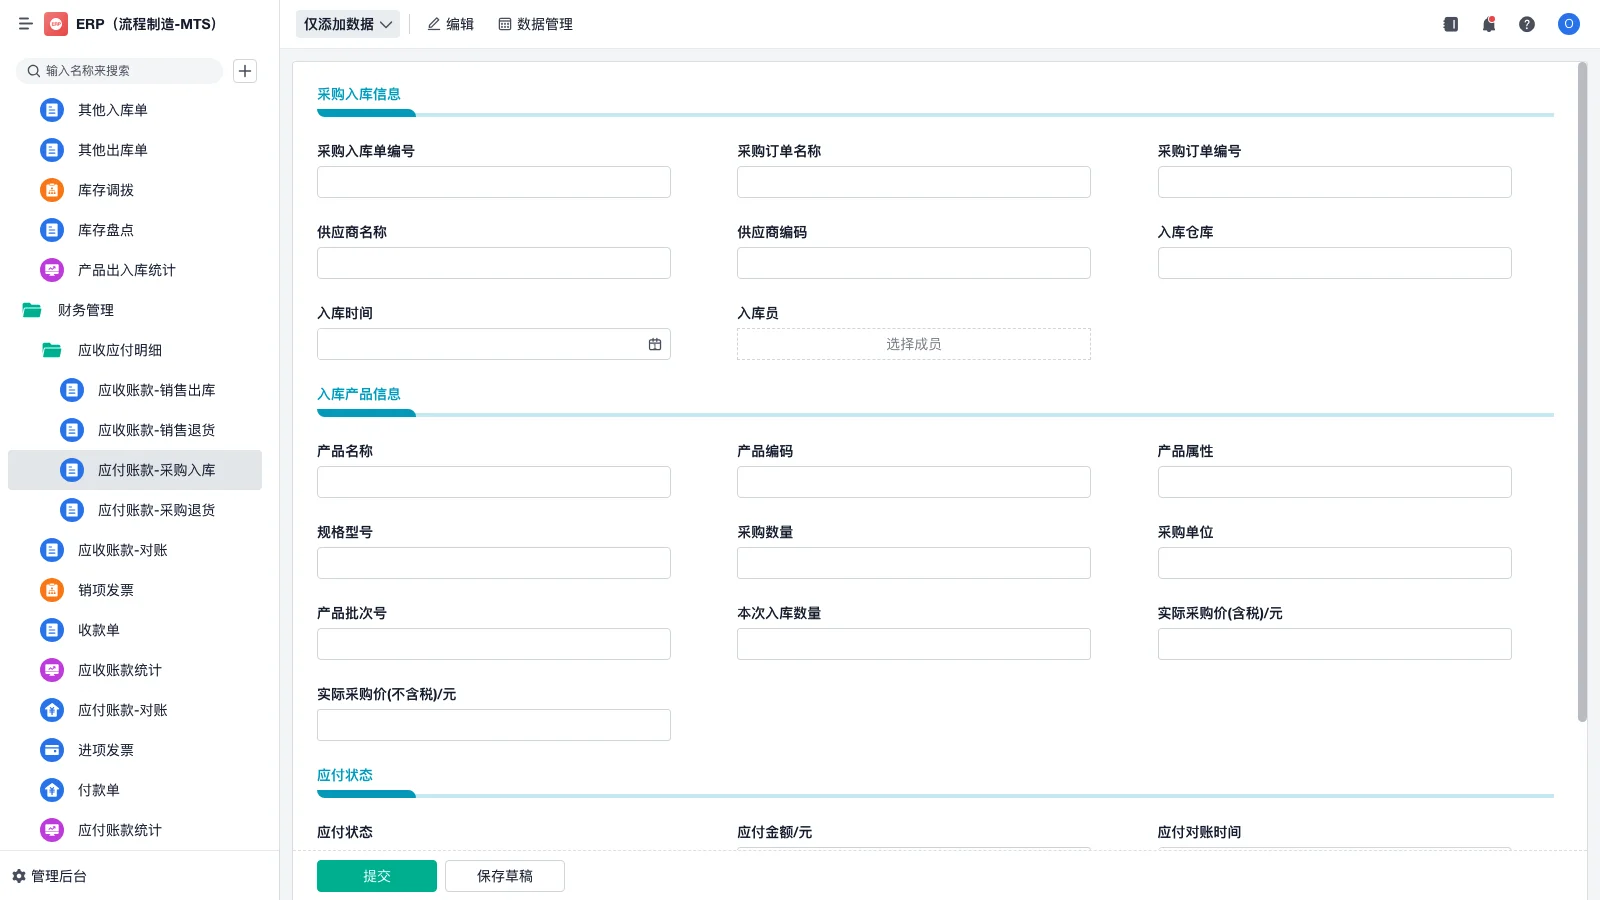This screenshot has height=900, width=1600.
Task: Open 应收账款-对账 form icon
Action: click(x=52, y=550)
